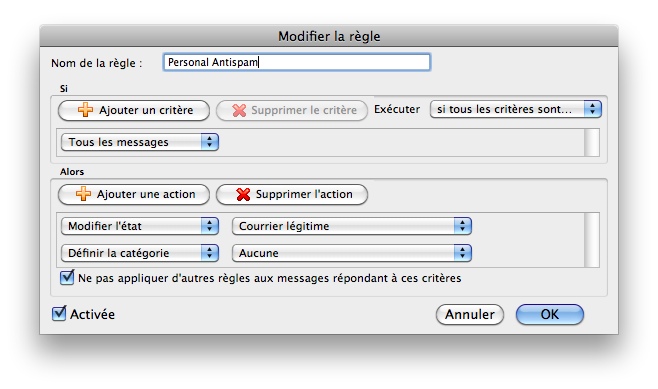Open the Tous les messages dropdown
Viewport: 658px width, 389px height.
[x=140, y=142]
